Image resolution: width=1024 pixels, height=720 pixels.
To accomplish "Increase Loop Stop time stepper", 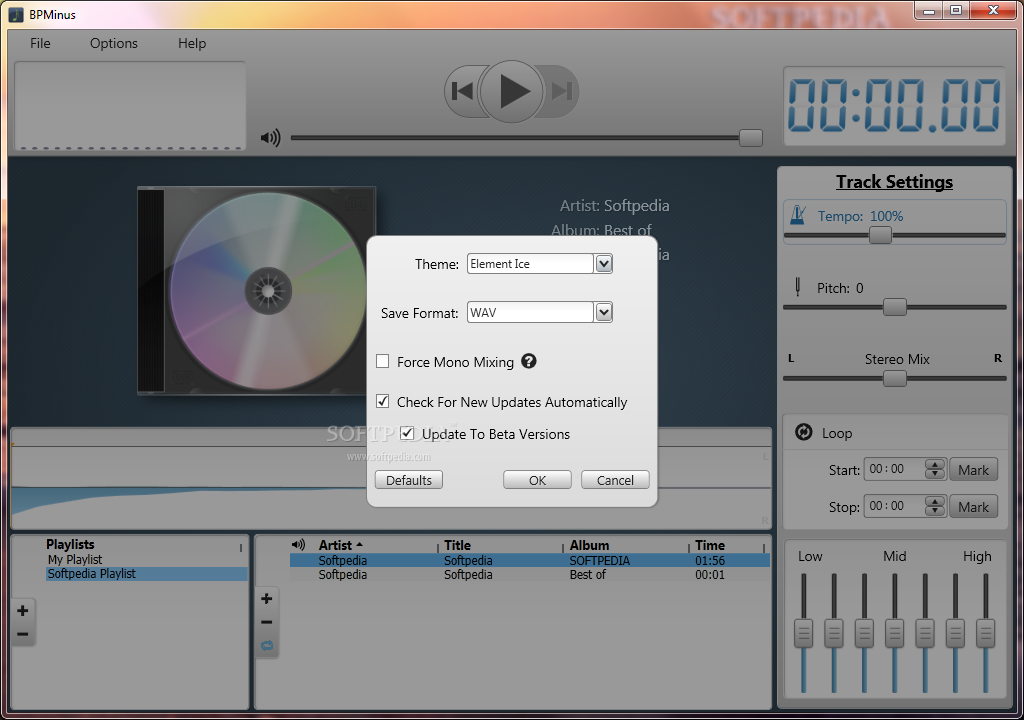I will (935, 502).
